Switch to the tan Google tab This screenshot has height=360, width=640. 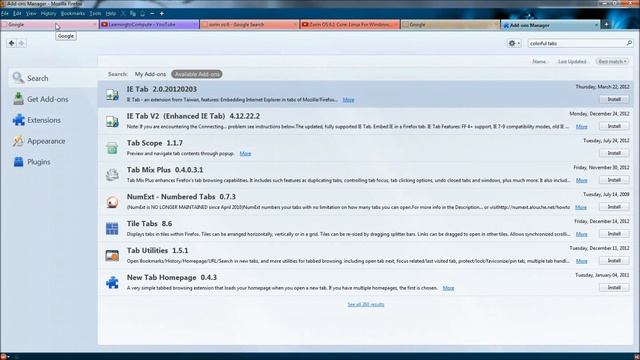coord(450,24)
